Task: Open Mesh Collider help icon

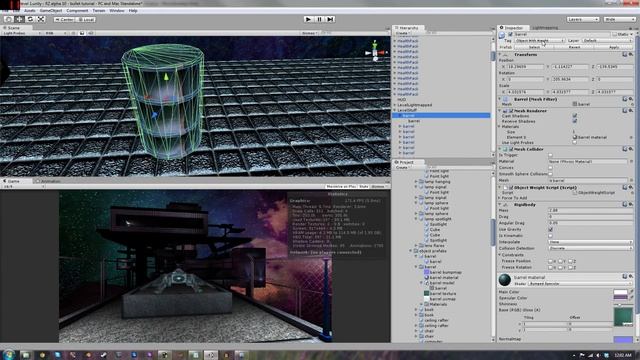Action: point(624,149)
